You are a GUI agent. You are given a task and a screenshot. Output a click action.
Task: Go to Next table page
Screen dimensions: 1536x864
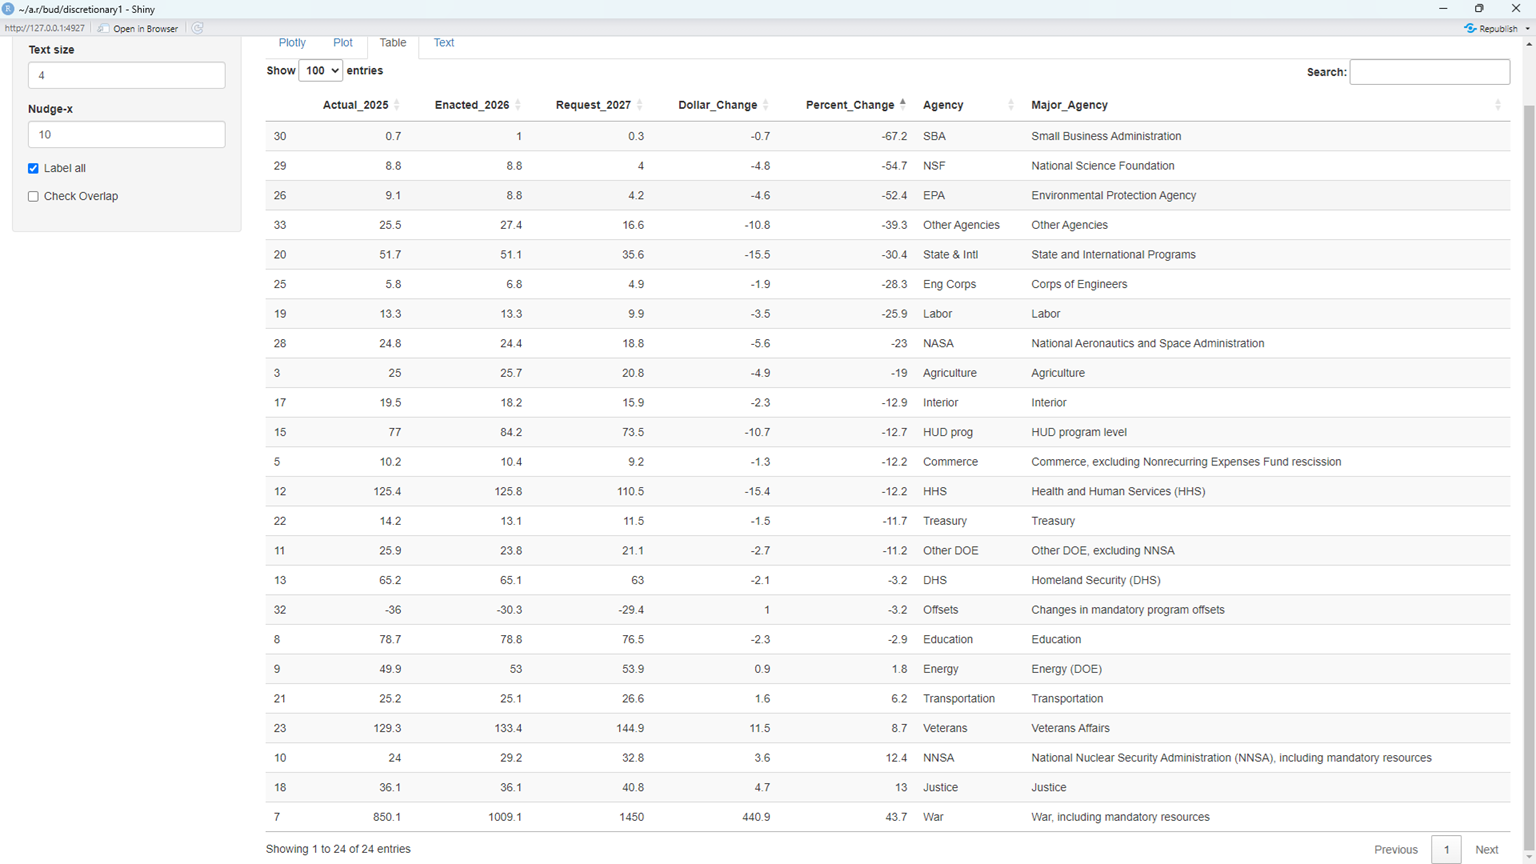[x=1486, y=849]
